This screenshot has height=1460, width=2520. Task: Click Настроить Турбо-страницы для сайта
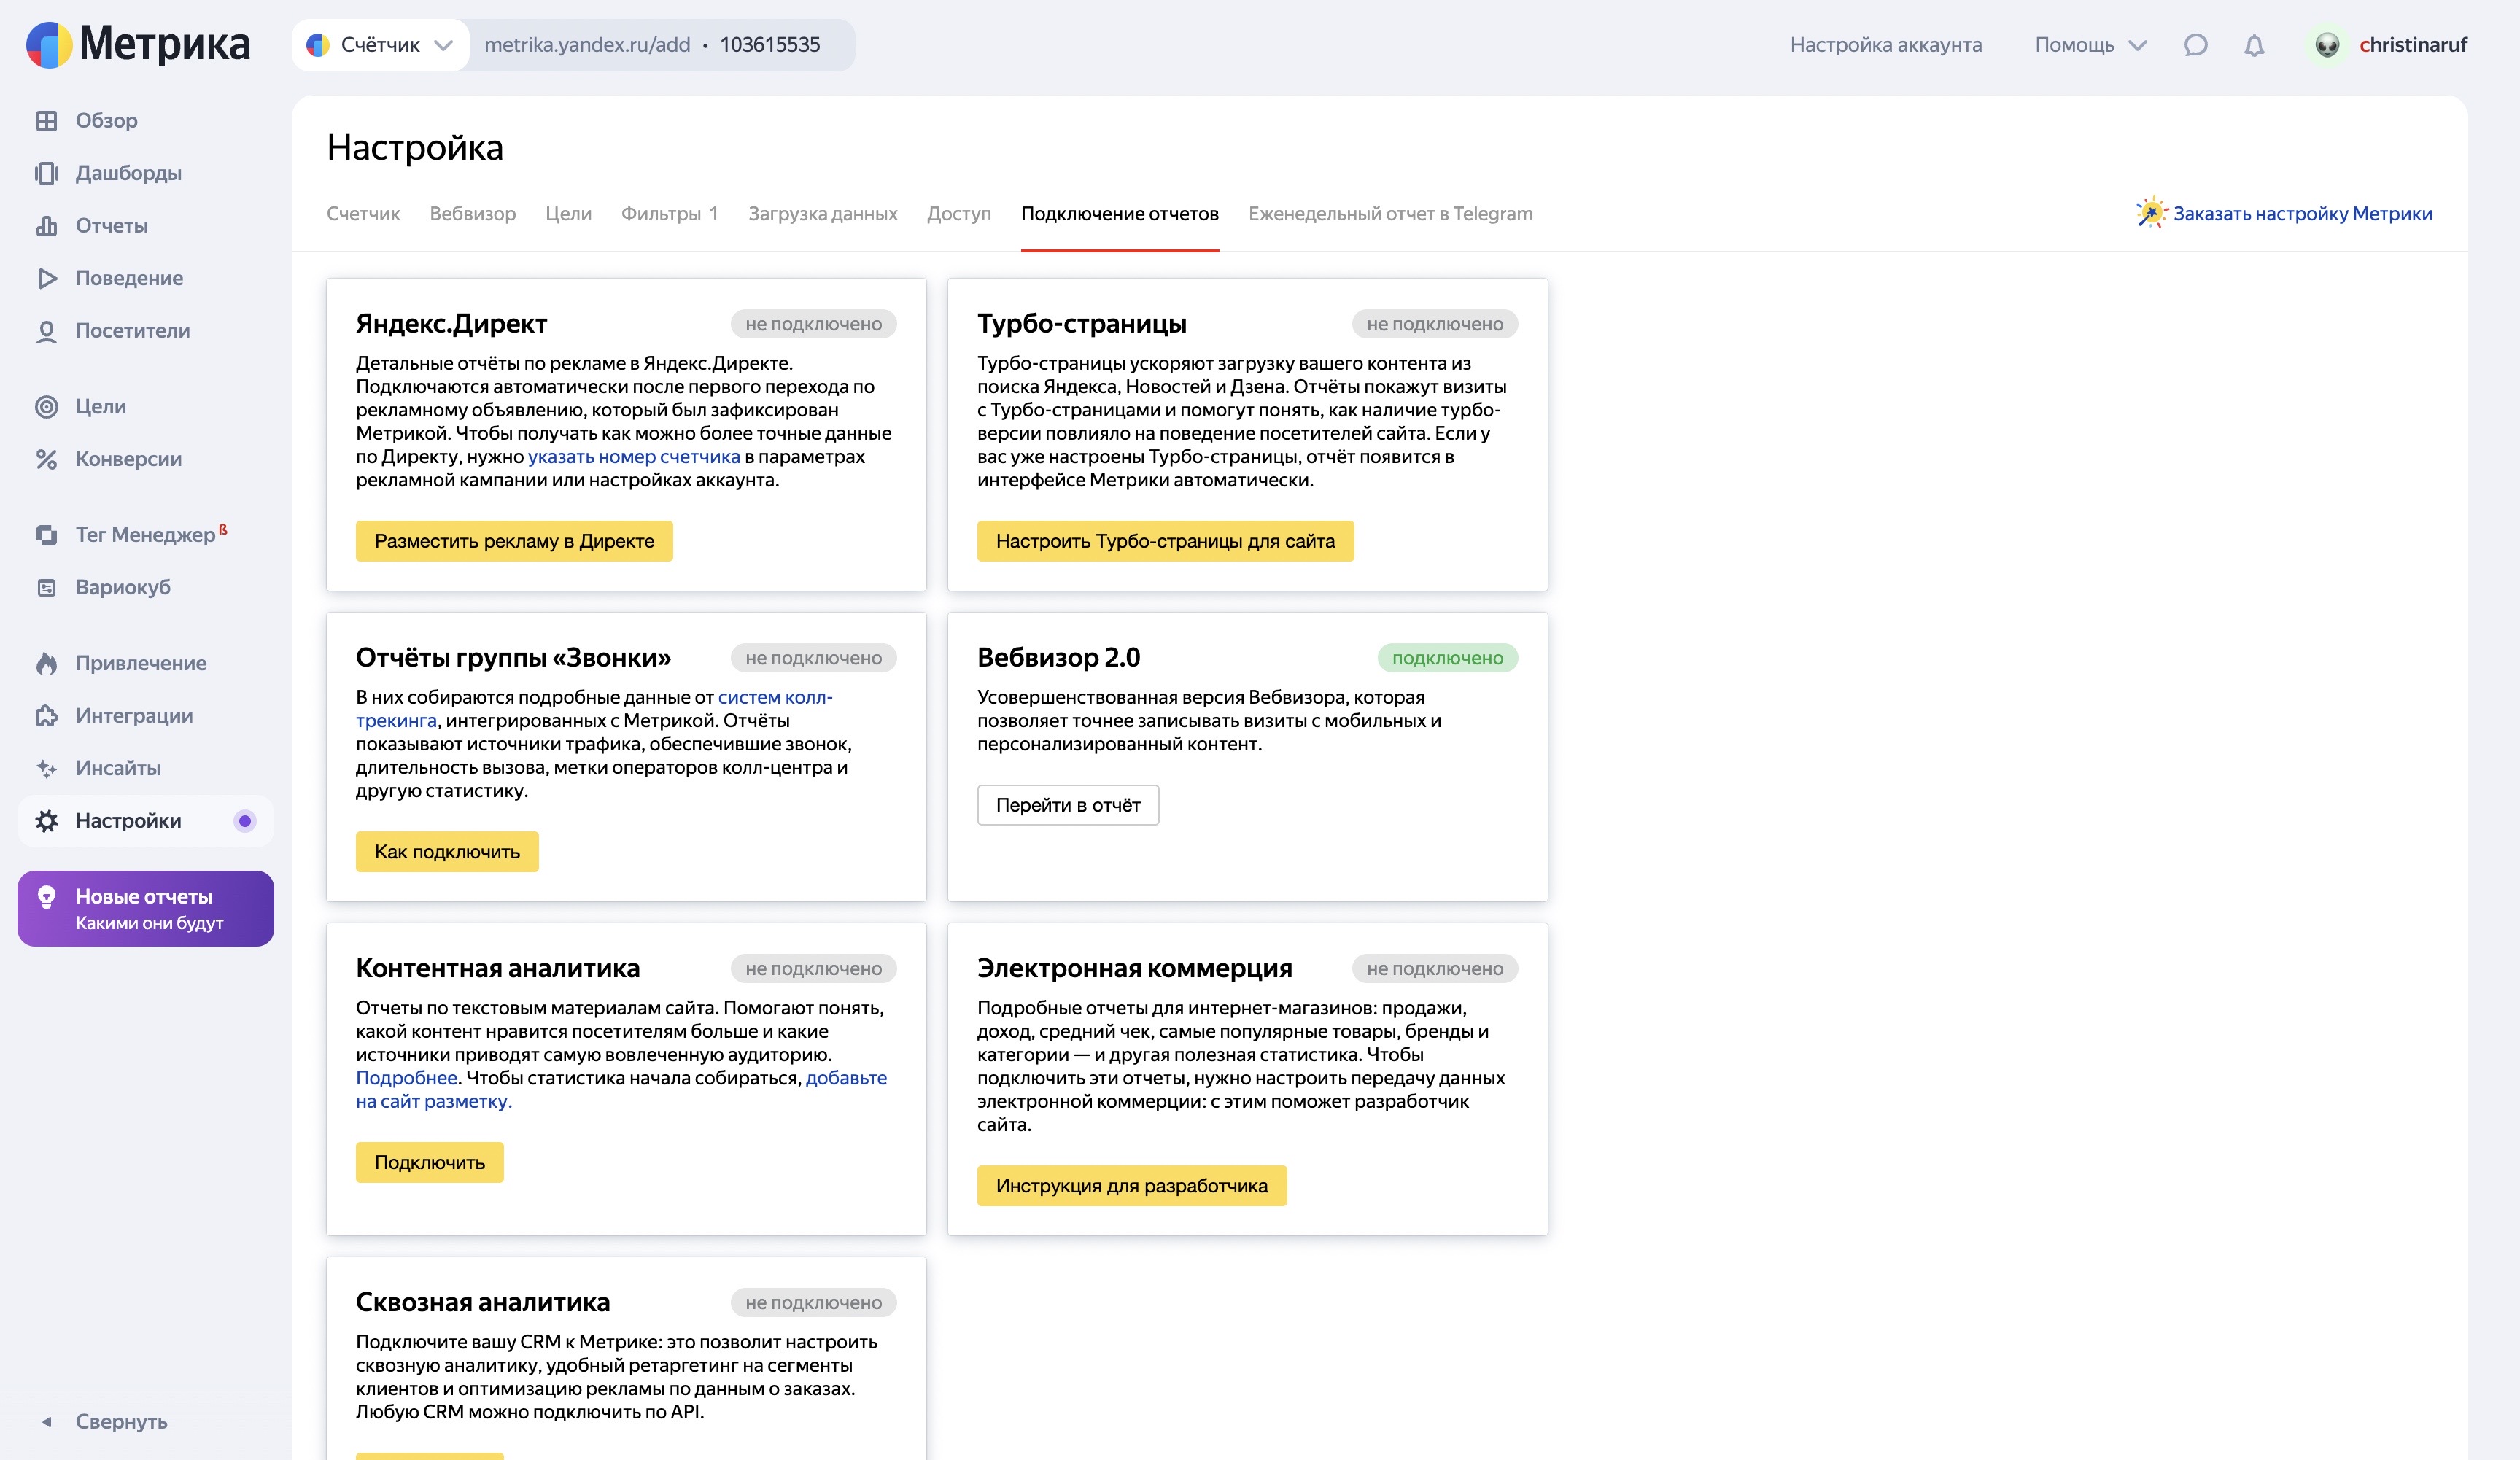point(1165,541)
